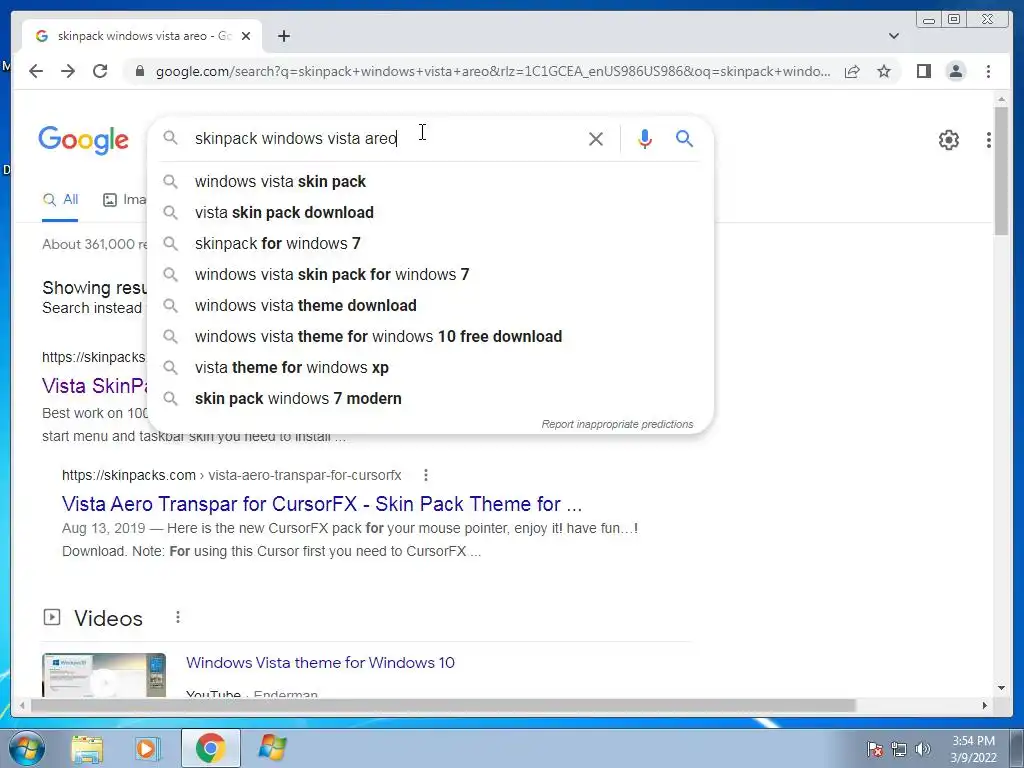
Task: Open Chrome side panel
Action: pyautogui.click(x=923, y=71)
